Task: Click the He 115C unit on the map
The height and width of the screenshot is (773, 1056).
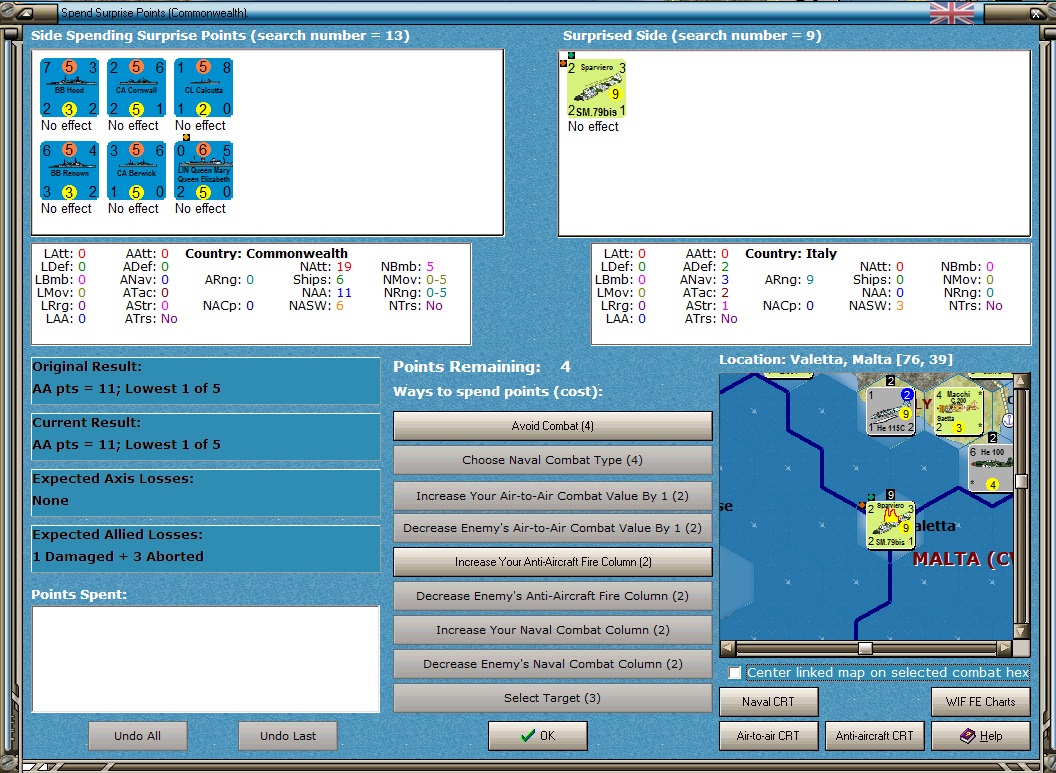Action: (x=889, y=411)
